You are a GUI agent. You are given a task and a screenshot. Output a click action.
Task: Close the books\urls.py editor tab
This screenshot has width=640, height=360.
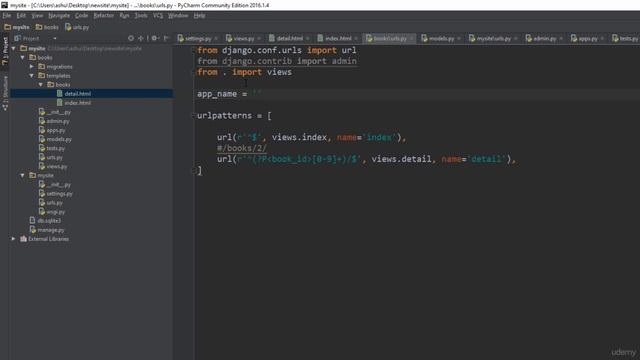[x=411, y=38]
